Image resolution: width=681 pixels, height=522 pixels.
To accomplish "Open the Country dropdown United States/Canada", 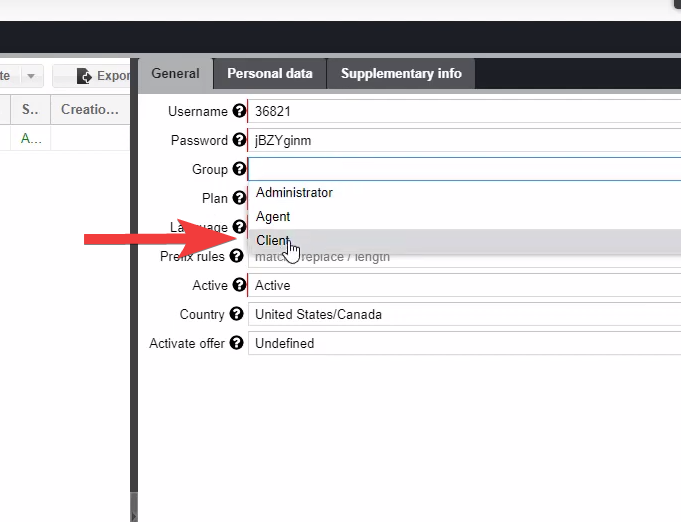I will click(464, 314).
